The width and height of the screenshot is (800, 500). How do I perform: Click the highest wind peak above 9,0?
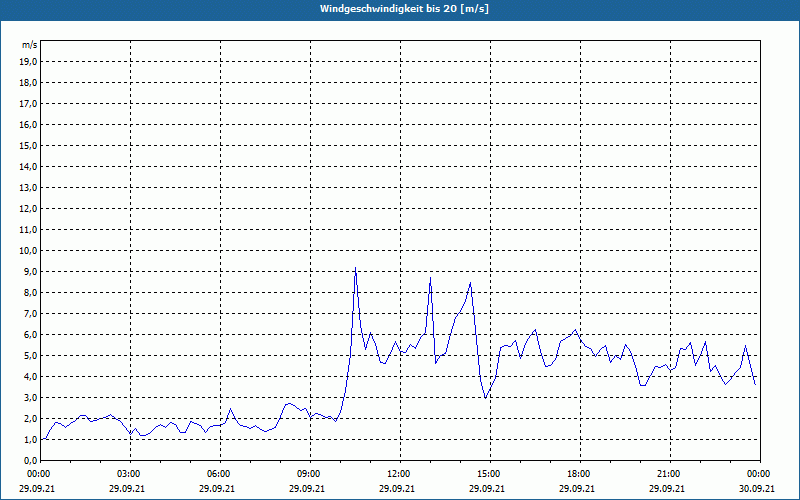[x=355, y=268]
